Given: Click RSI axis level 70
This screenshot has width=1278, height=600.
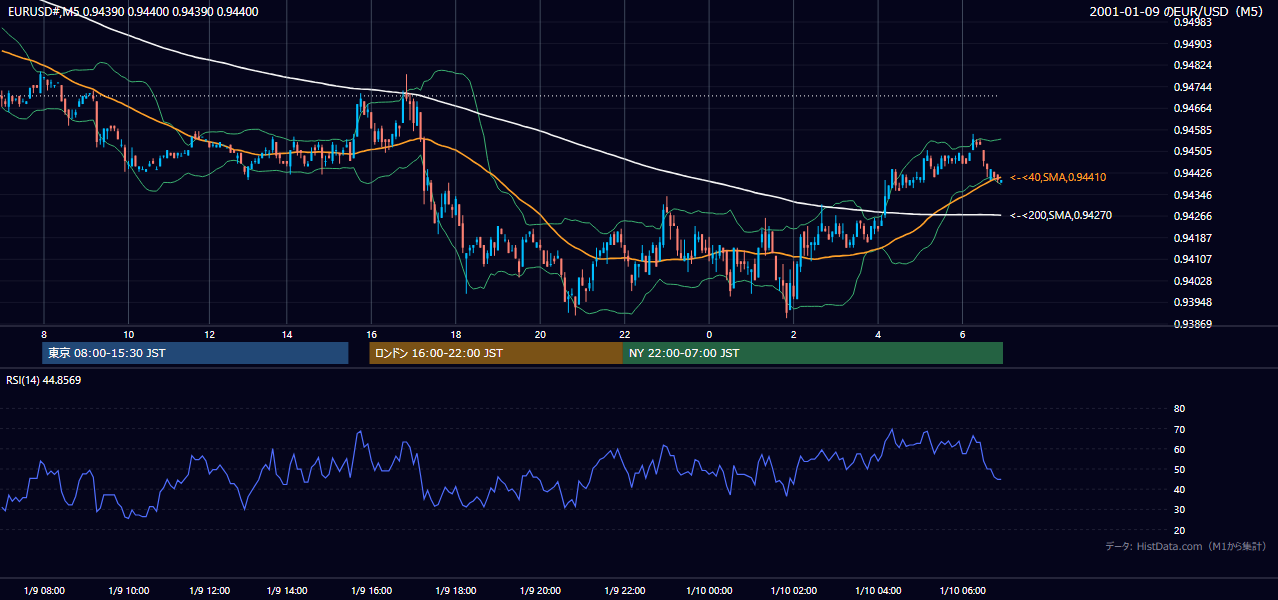Looking at the screenshot, I should (1179, 429).
